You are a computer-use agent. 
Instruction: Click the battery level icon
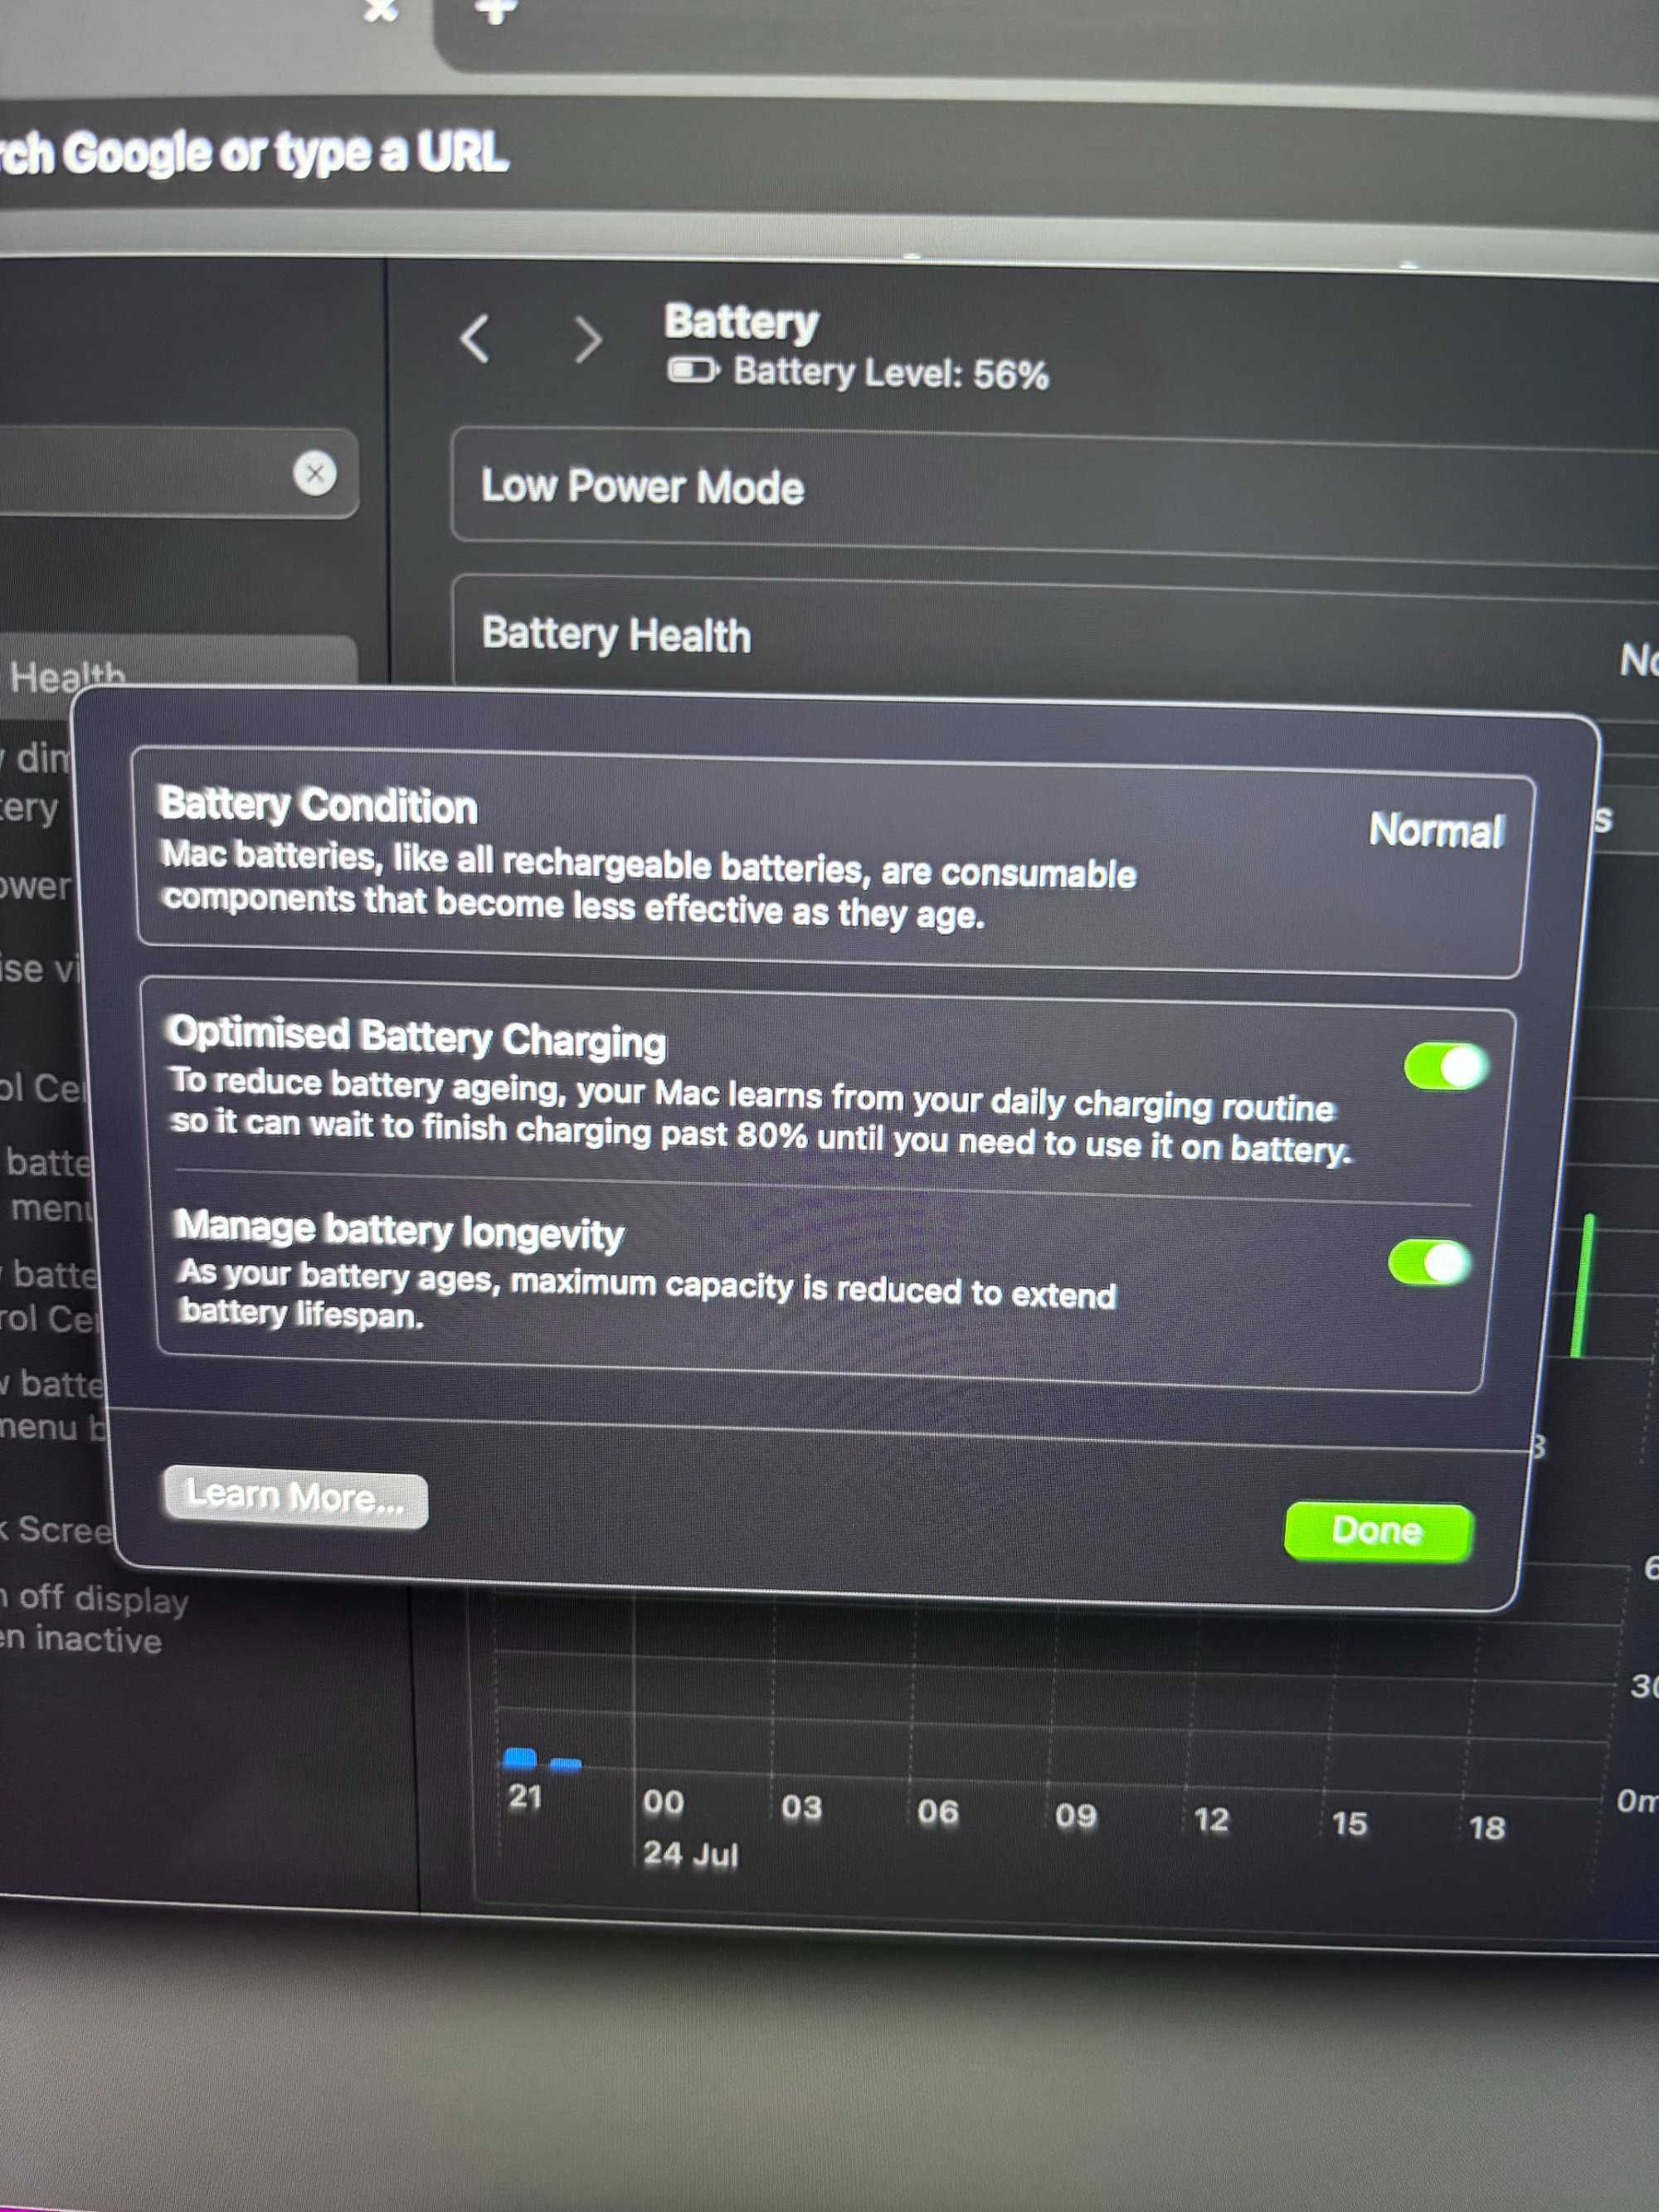tap(692, 371)
